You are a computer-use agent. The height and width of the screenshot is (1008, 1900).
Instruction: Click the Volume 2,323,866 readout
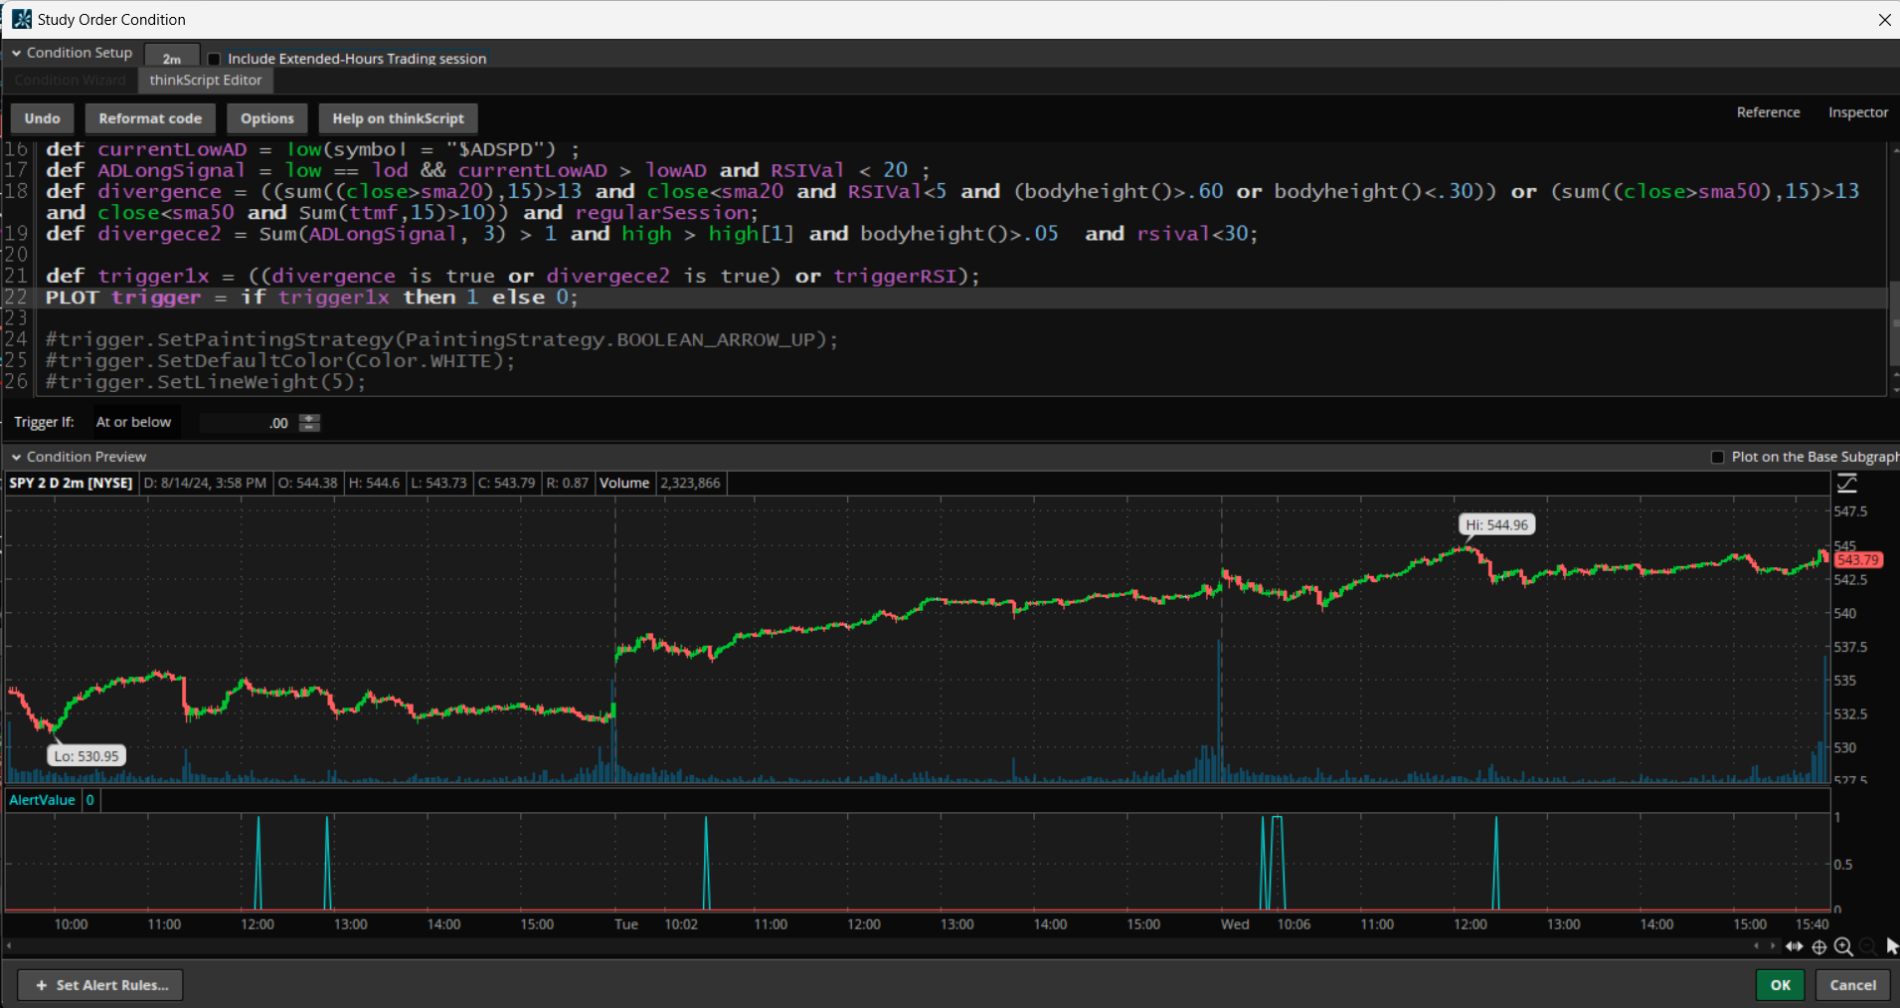tap(659, 483)
